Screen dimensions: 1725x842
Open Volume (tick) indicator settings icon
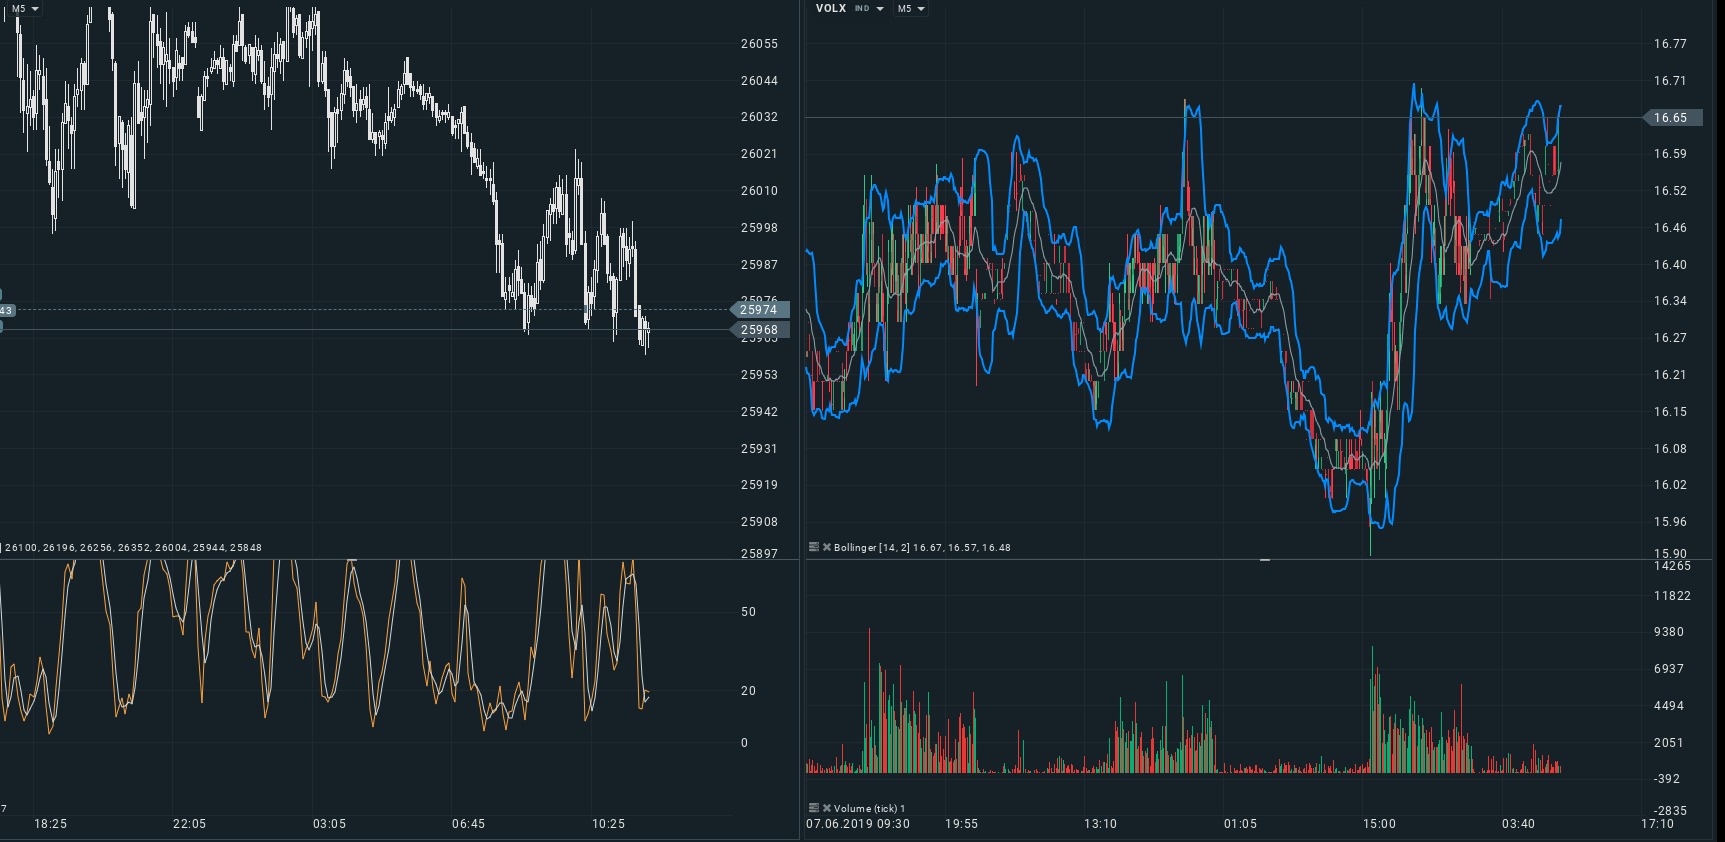point(814,808)
